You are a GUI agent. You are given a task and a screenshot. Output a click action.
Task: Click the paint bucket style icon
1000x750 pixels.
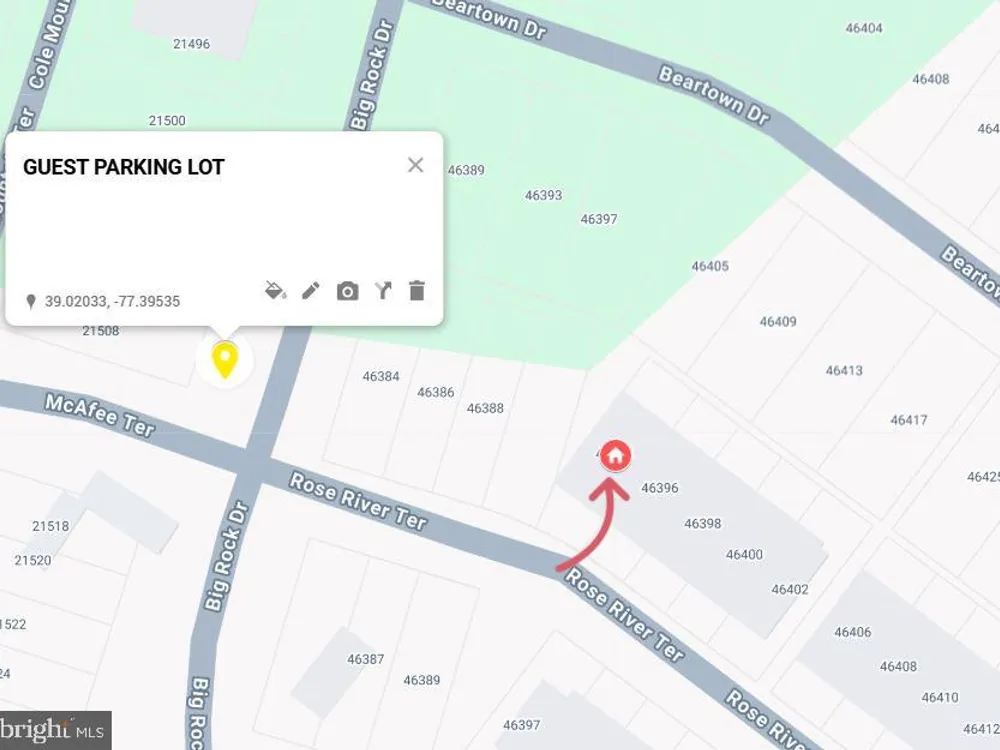pyautogui.click(x=275, y=291)
